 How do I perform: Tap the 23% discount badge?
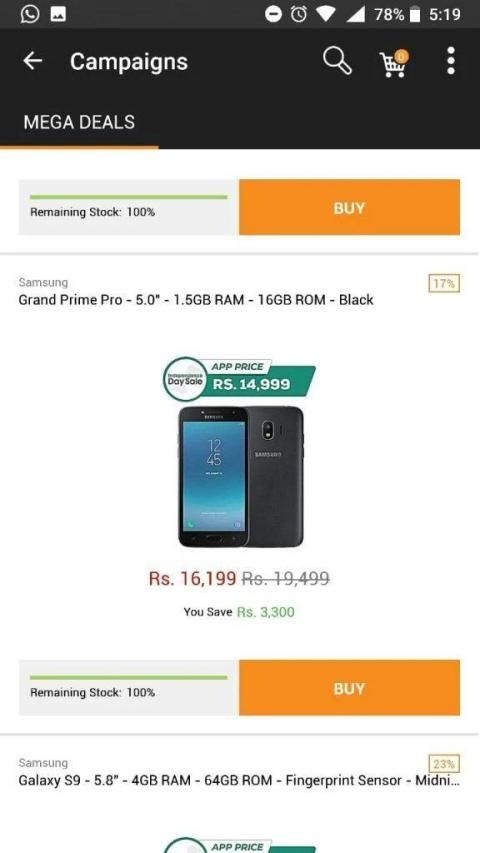point(444,764)
